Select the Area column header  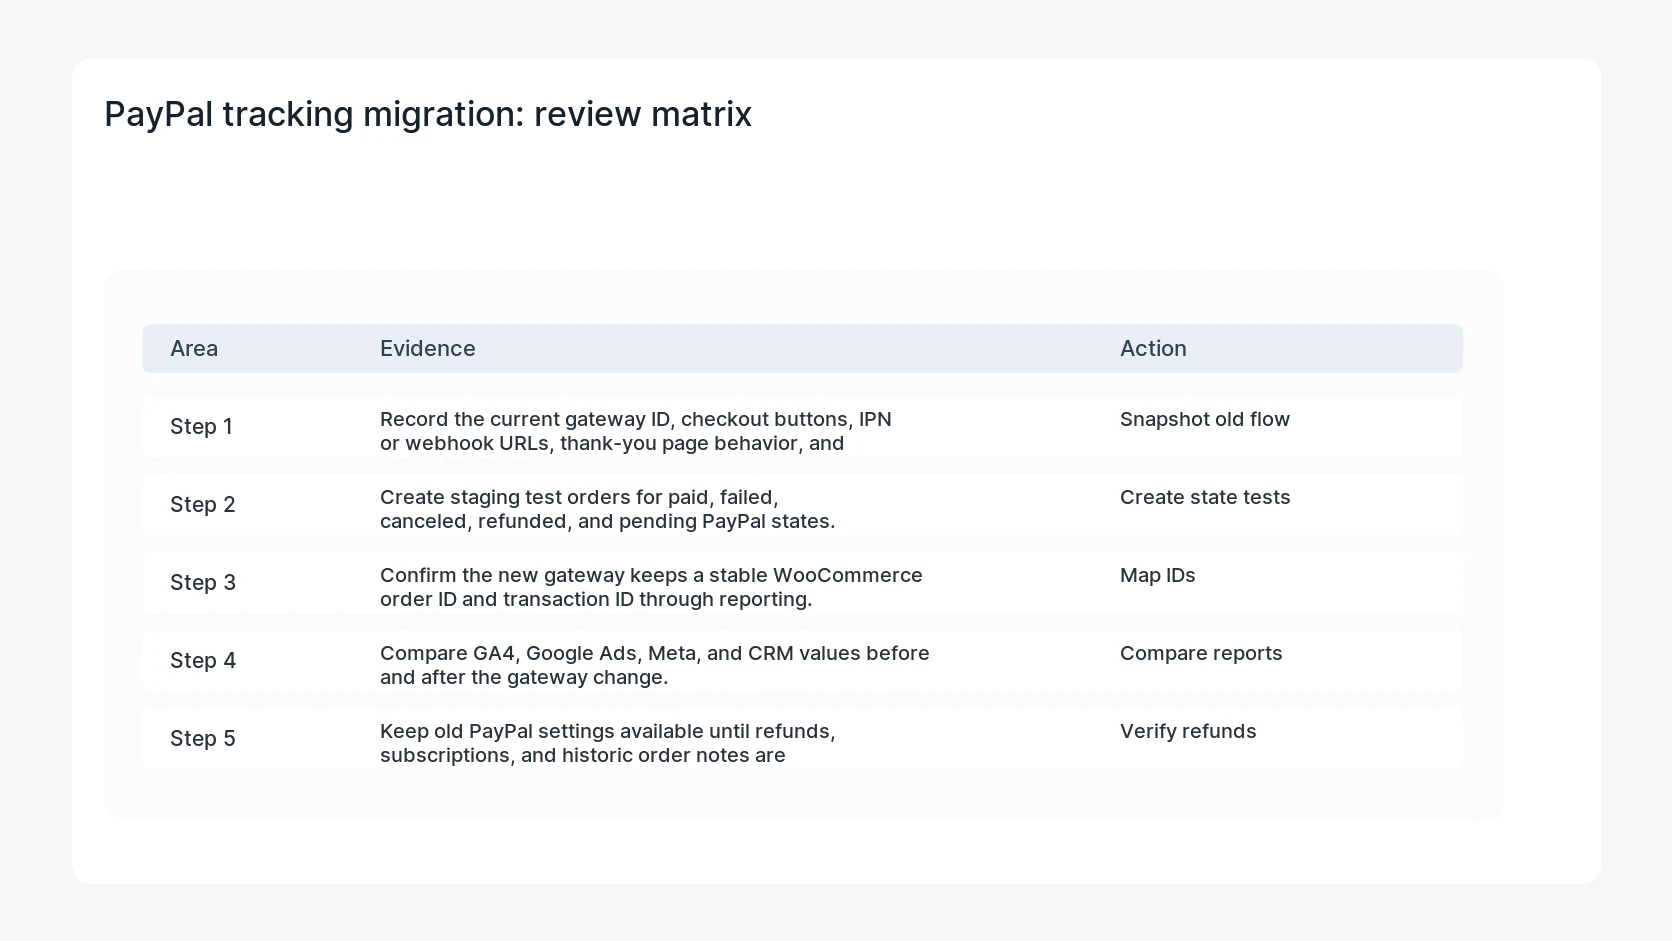click(x=194, y=348)
